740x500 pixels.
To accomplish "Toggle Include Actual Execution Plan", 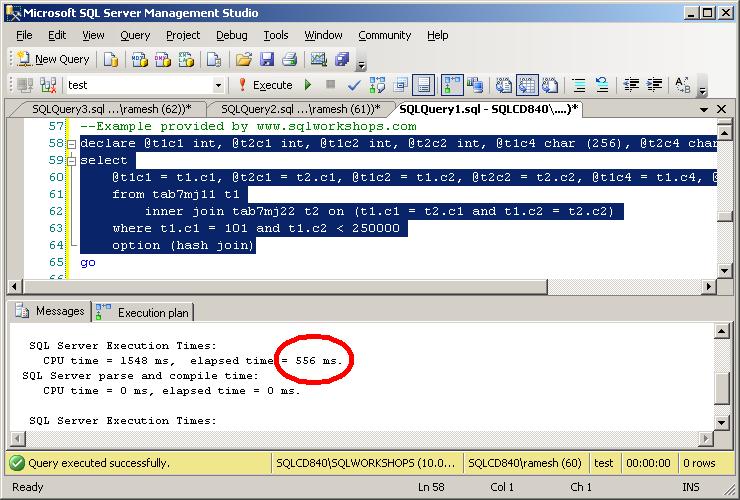I will pos(452,85).
